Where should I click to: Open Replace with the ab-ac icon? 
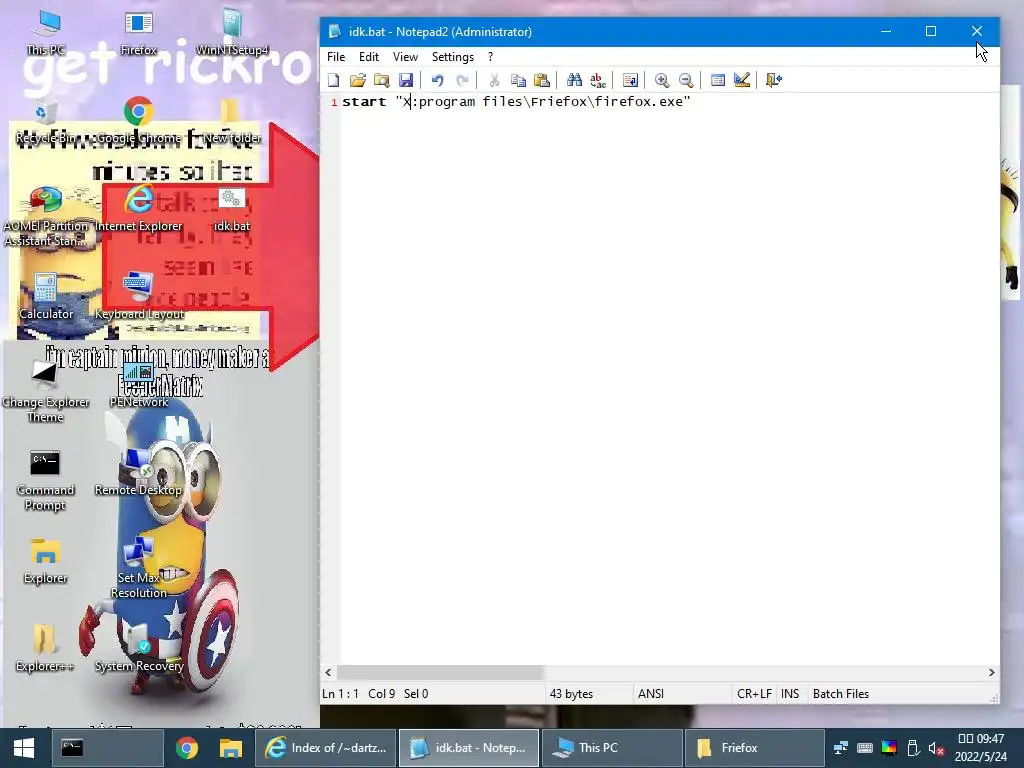pyautogui.click(x=598, y=80)
